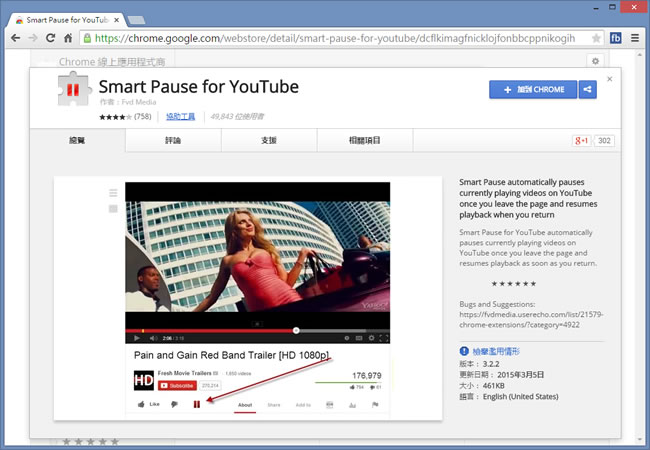
Task: Click the fb extension icon in toolbar
Action: [616, 39]
